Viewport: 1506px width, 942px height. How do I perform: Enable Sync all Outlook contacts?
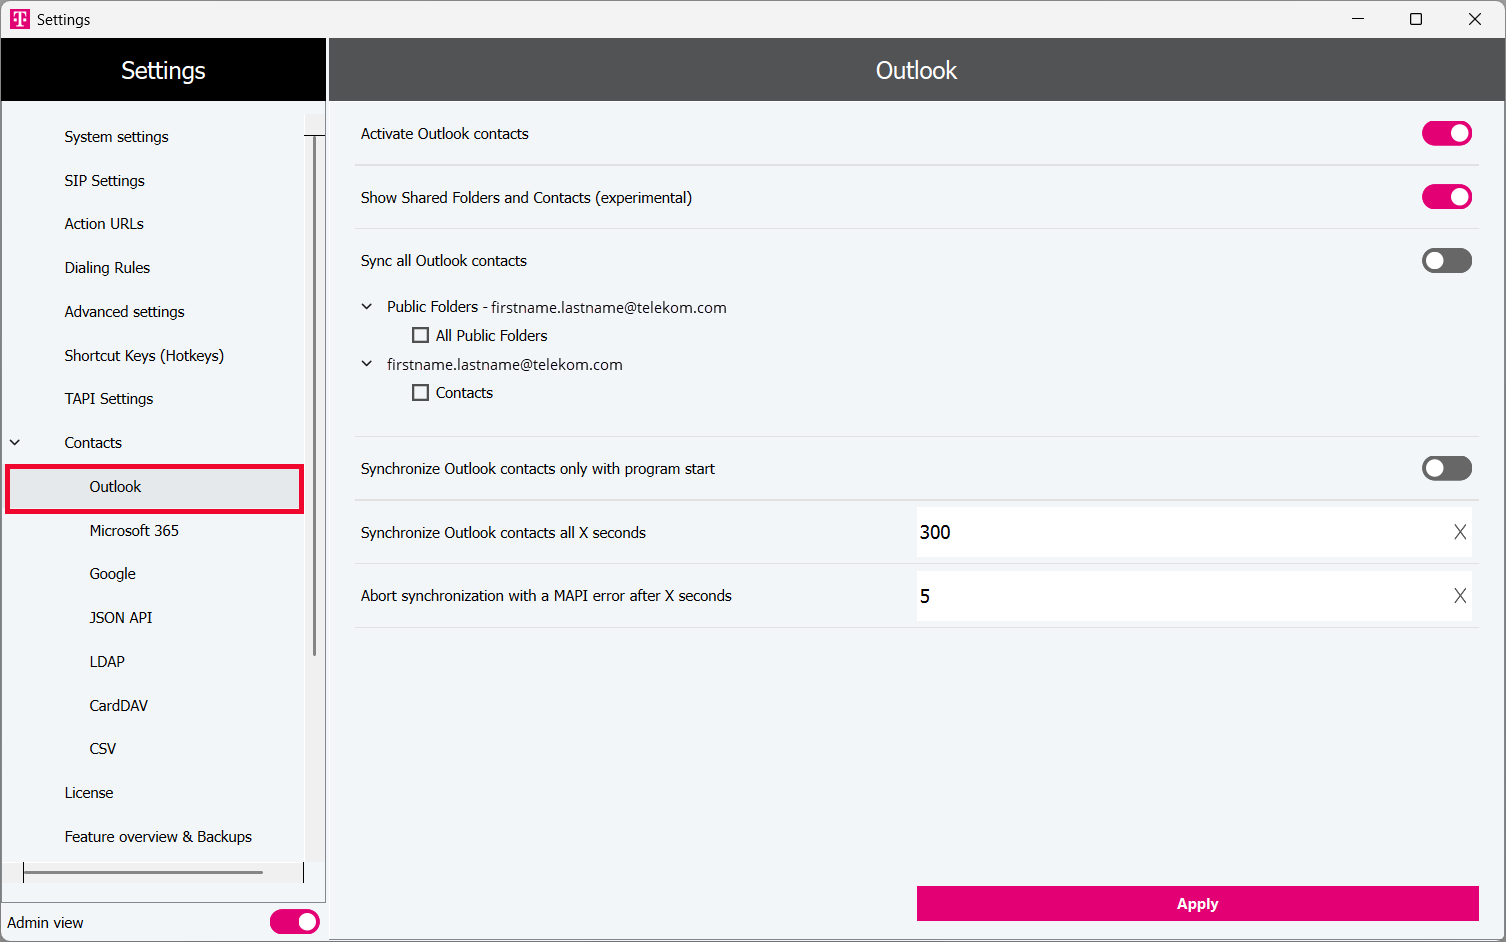click(x=1446, y=261)
